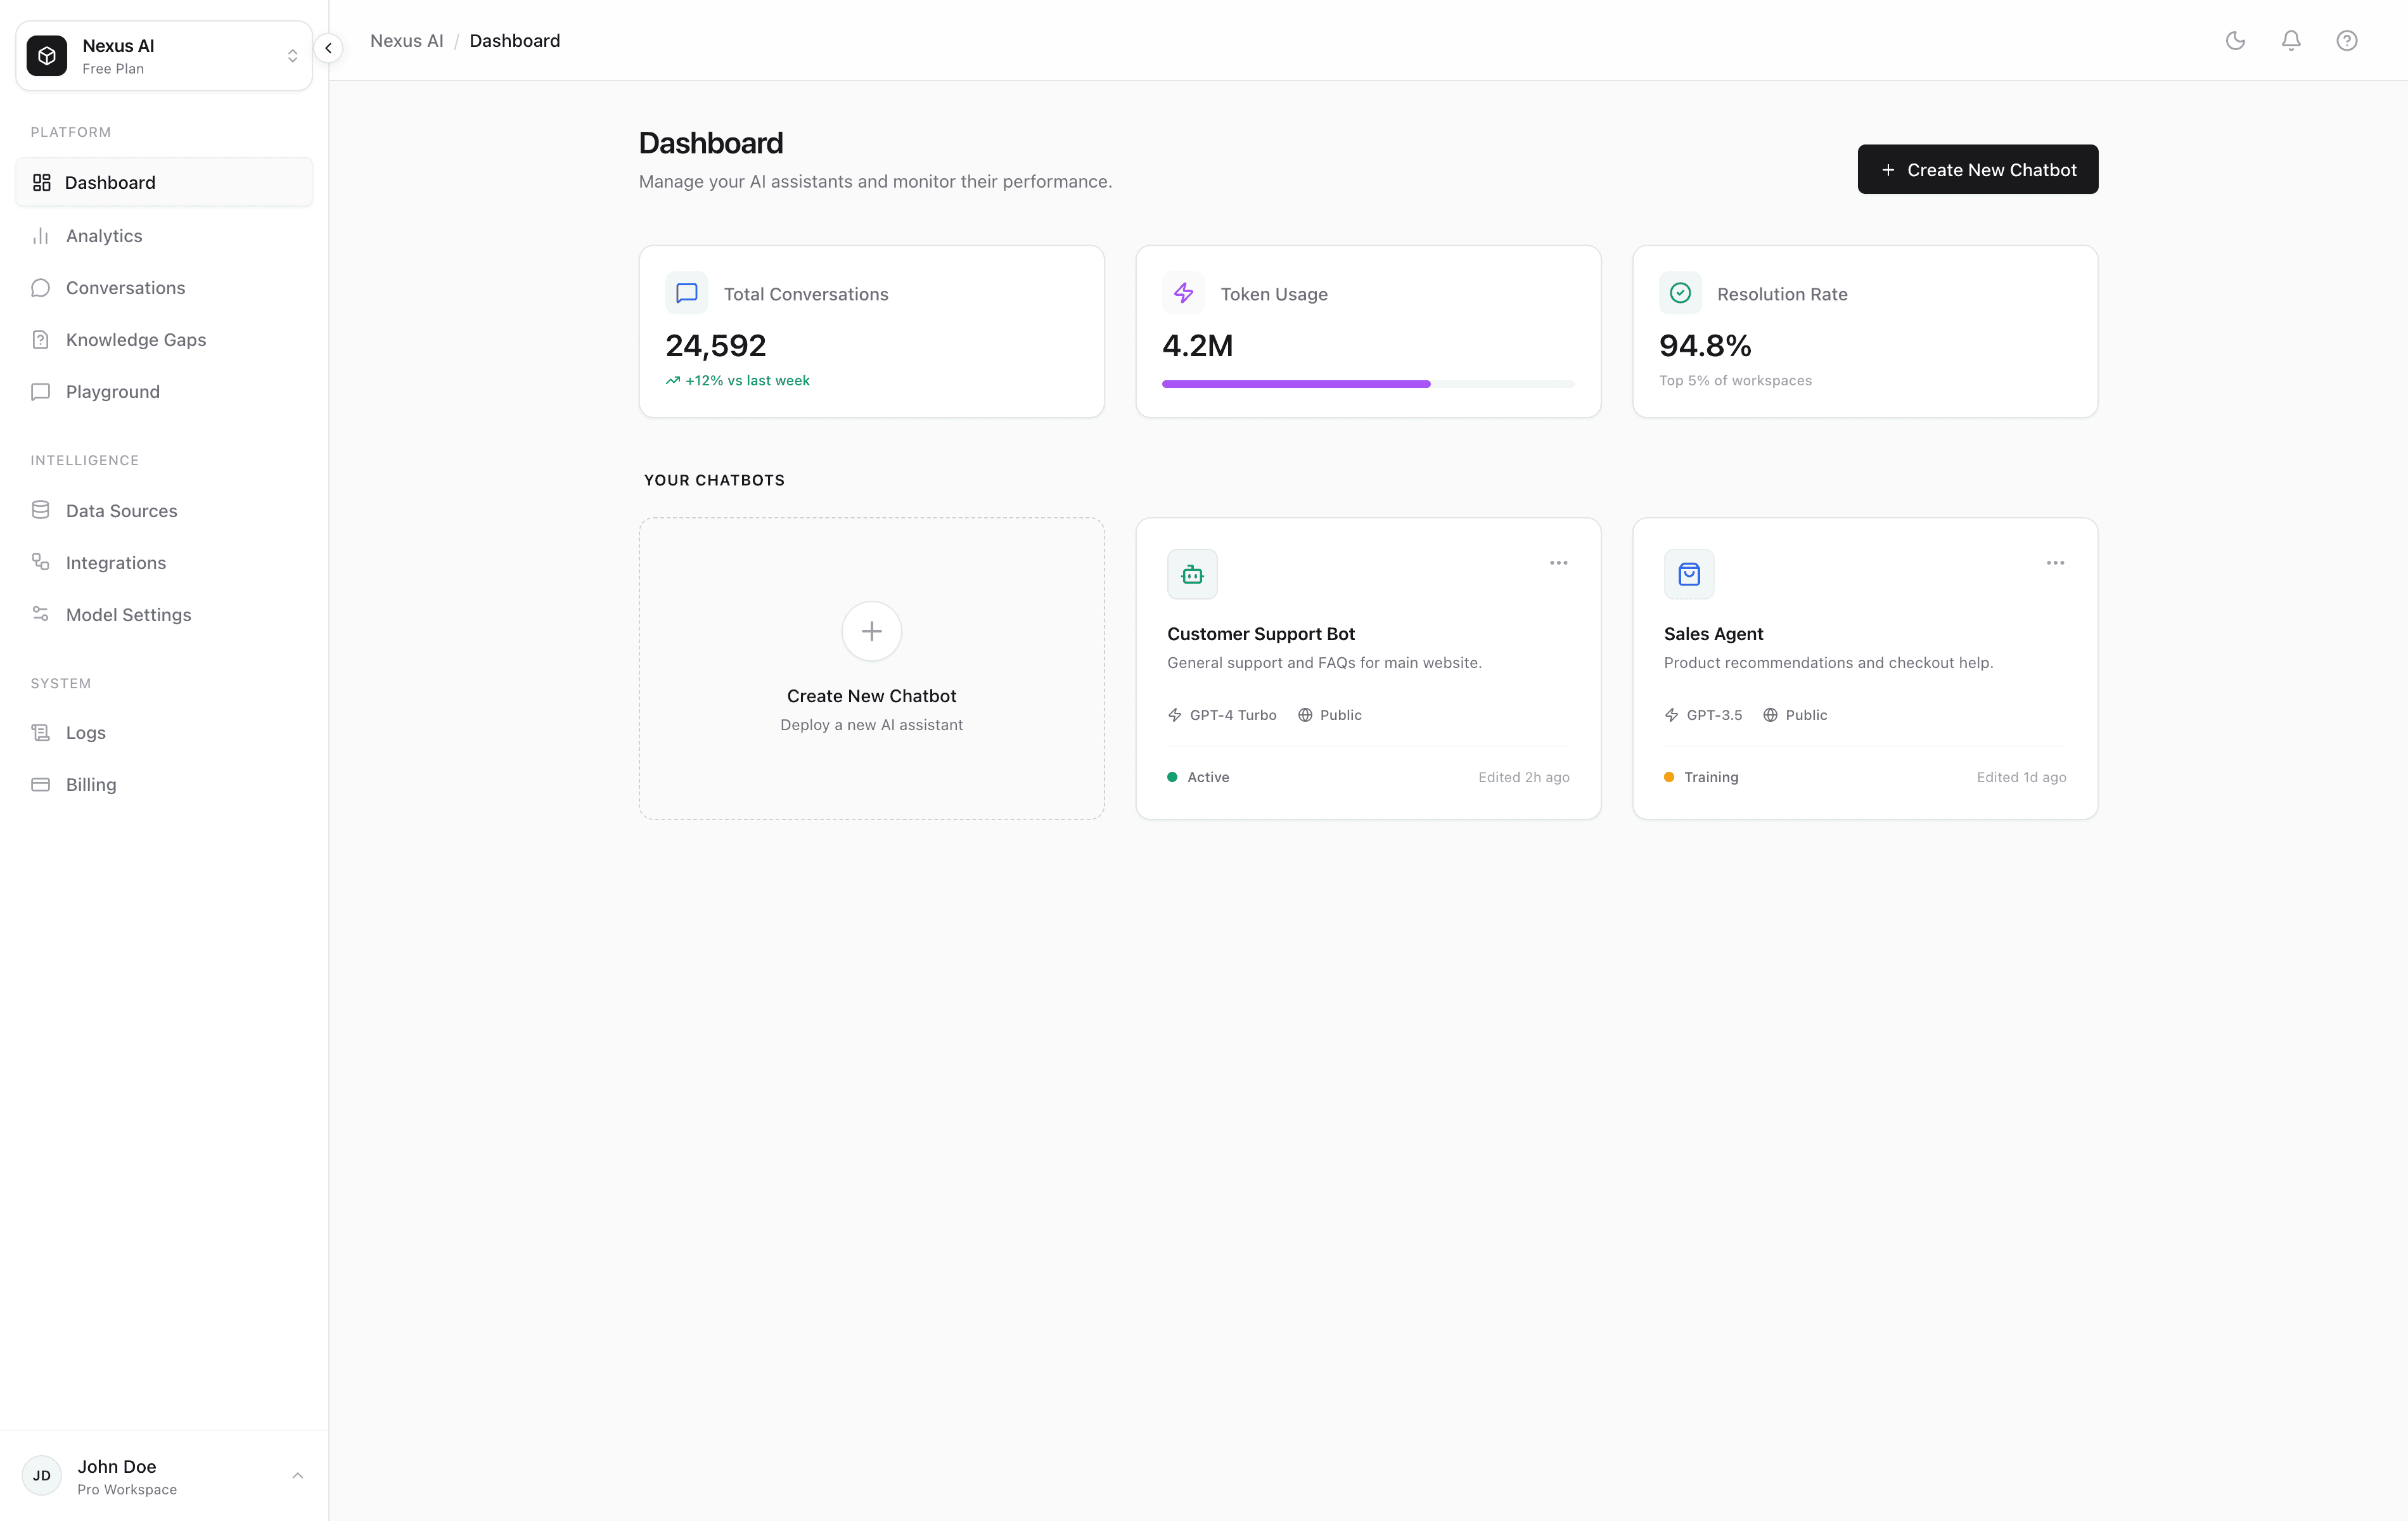Click the 4.2M token usage value

click(1197, 345)
